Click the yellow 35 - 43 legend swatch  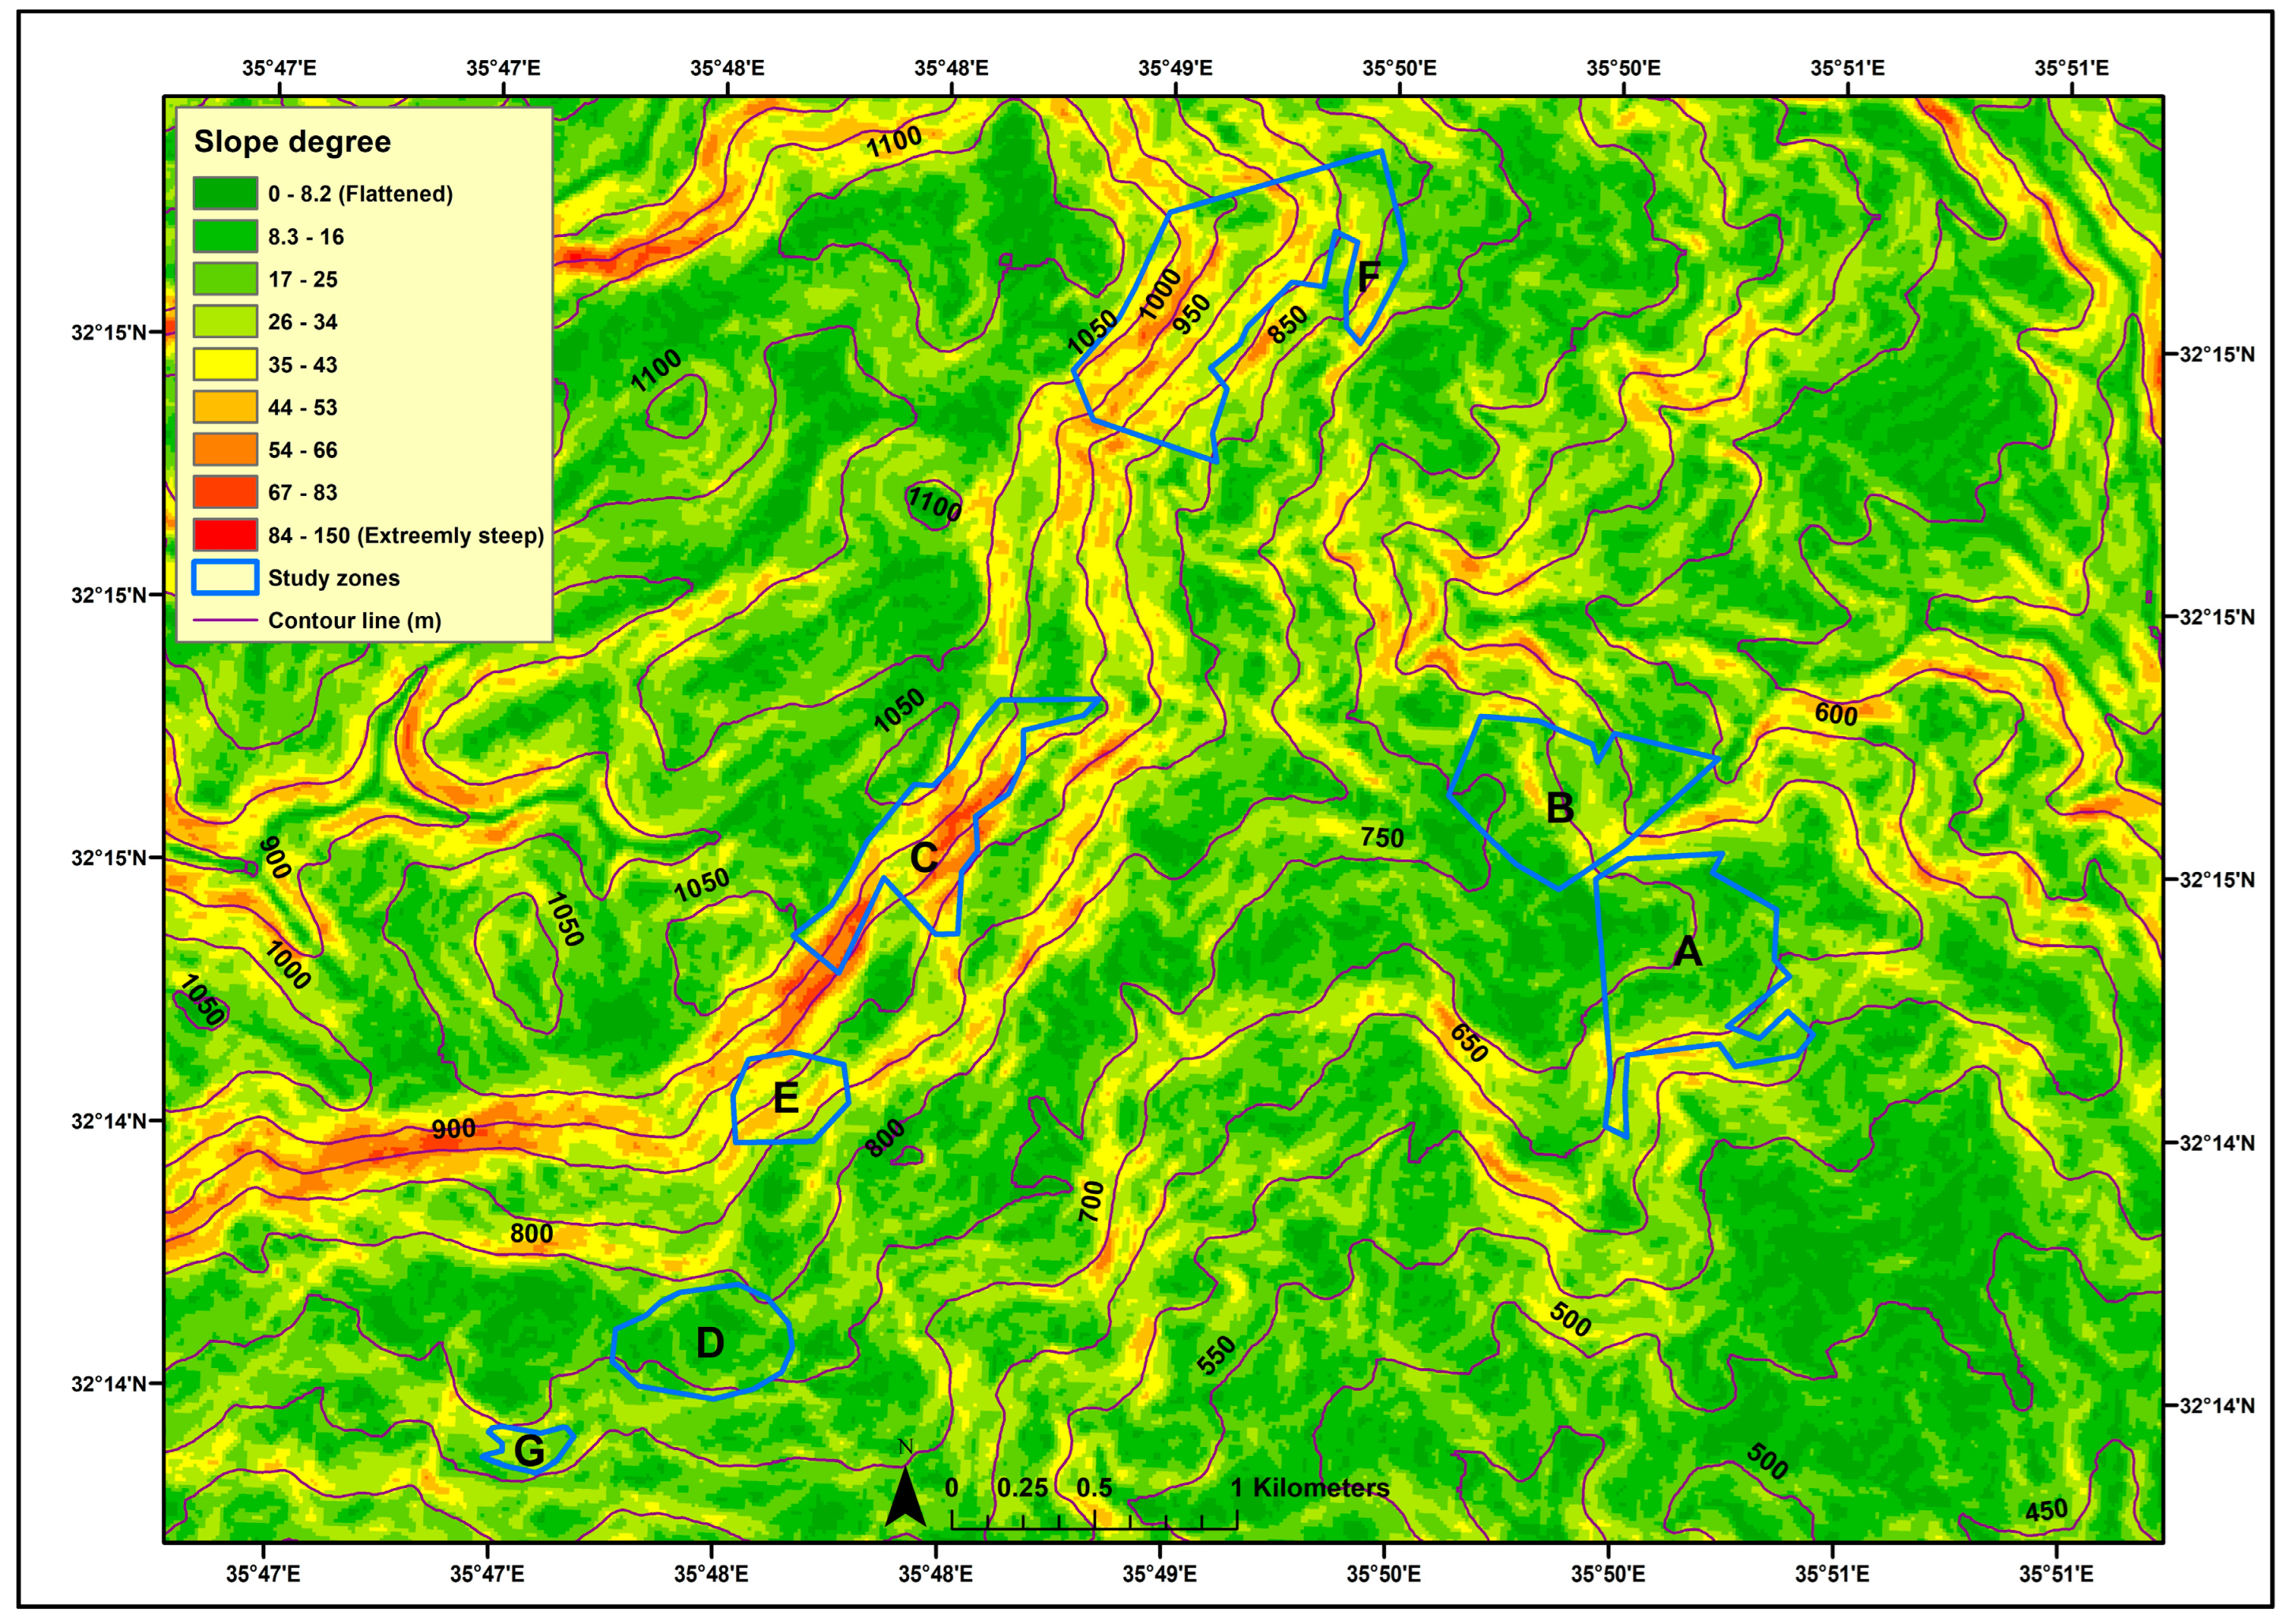pos(225,365)
